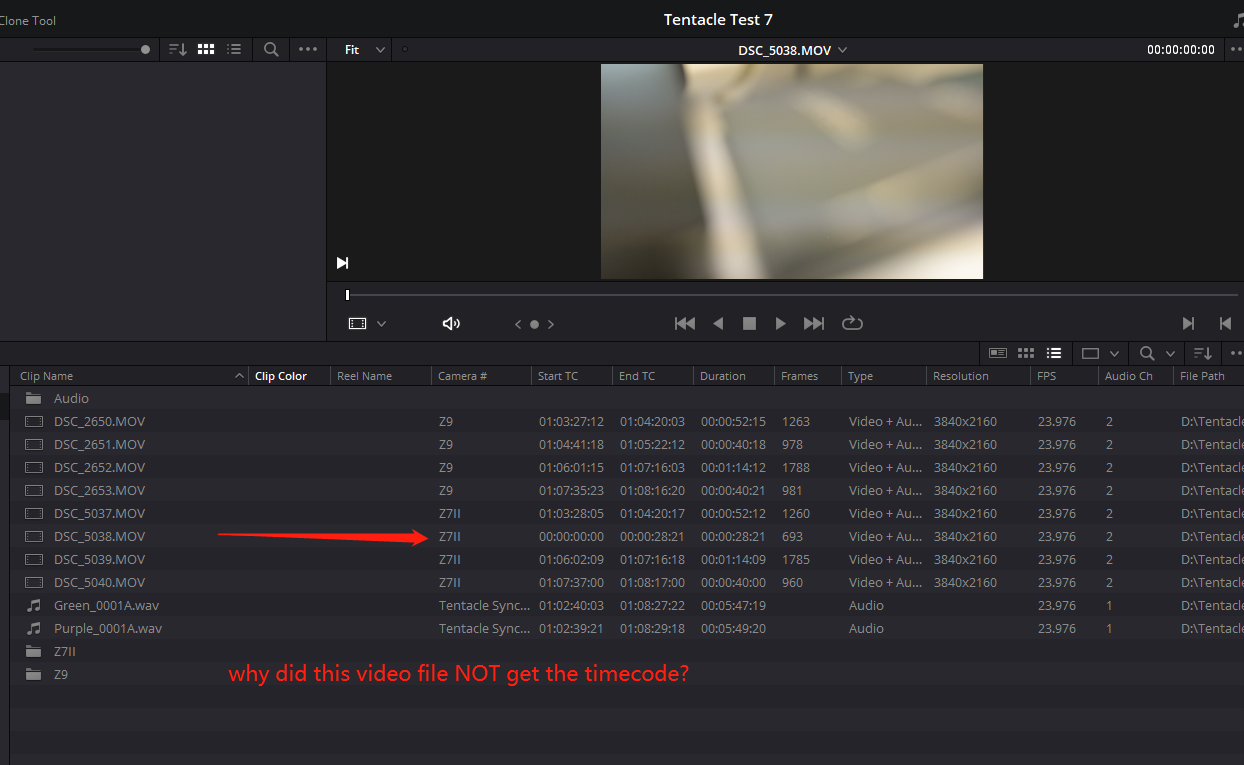Sort by Camera # column
The image size is (1244, 765).
462,376
